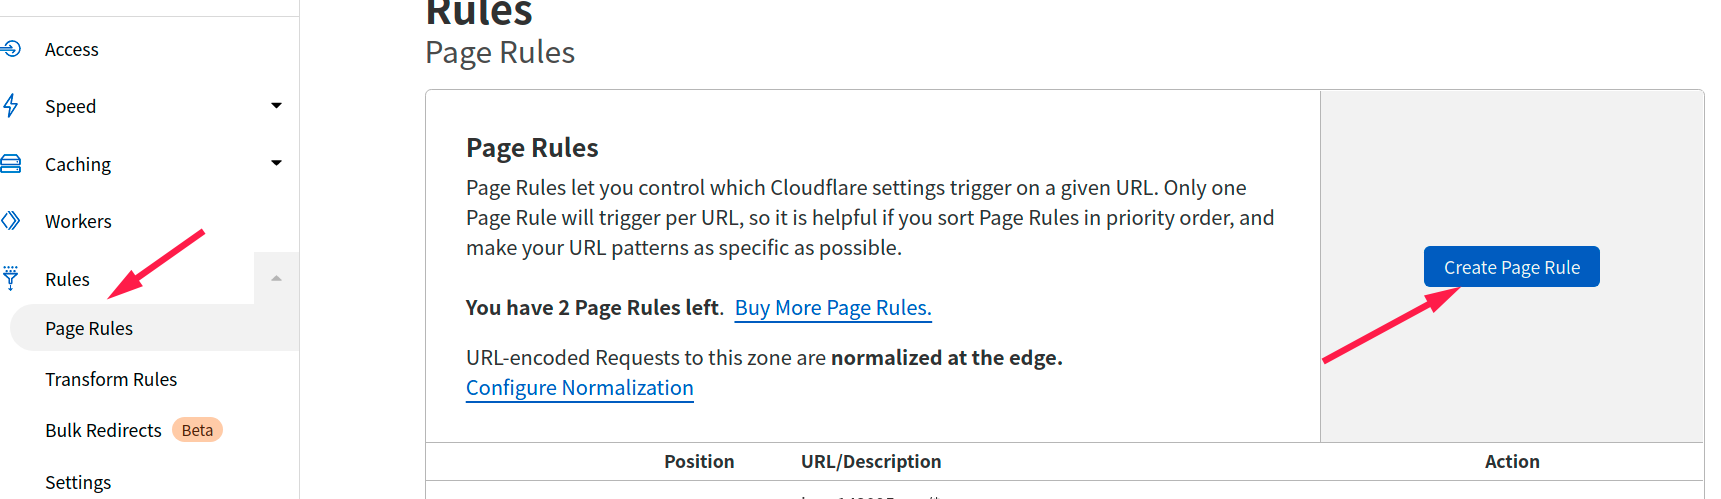Click the Workers diamond icon
Image resolution: width=1721 pixels, height=499 pixels.
click(x=11, y=221)
